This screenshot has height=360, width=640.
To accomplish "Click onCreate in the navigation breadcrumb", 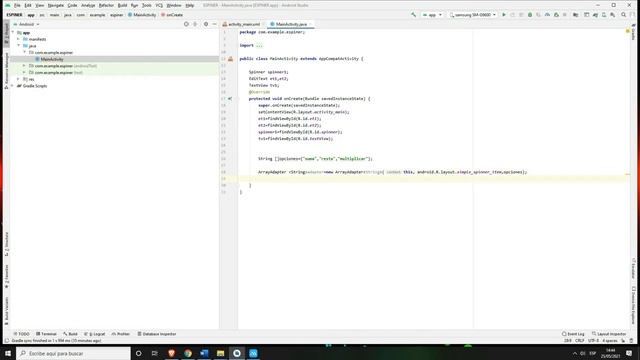I will (172, 15).
